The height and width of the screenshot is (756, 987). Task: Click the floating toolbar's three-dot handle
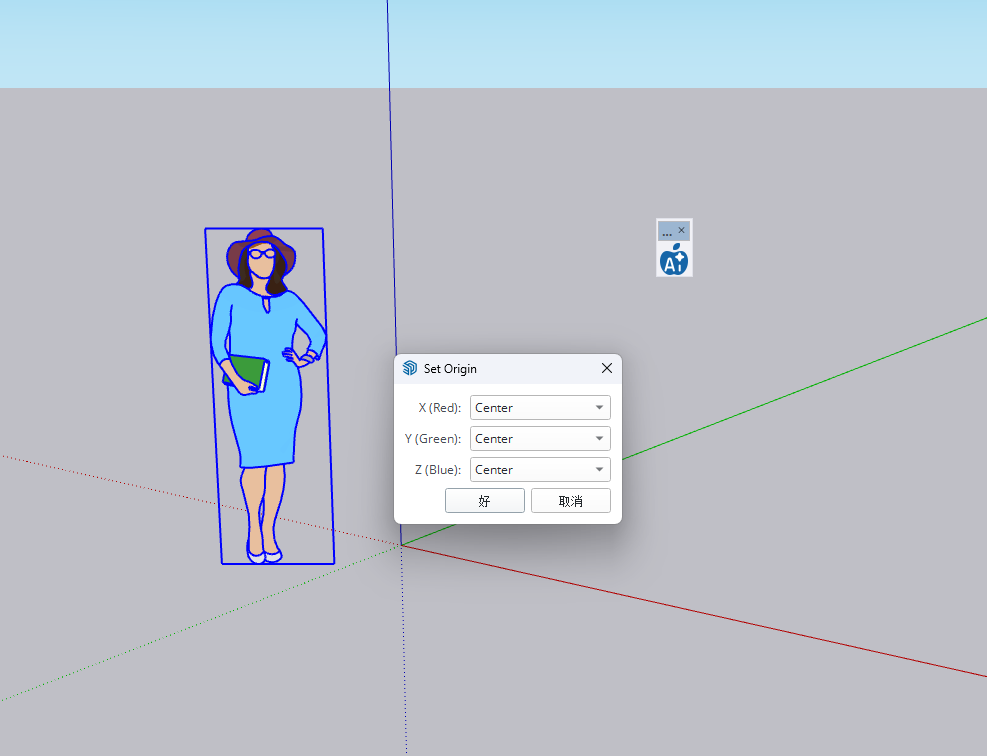click(667, 231)
